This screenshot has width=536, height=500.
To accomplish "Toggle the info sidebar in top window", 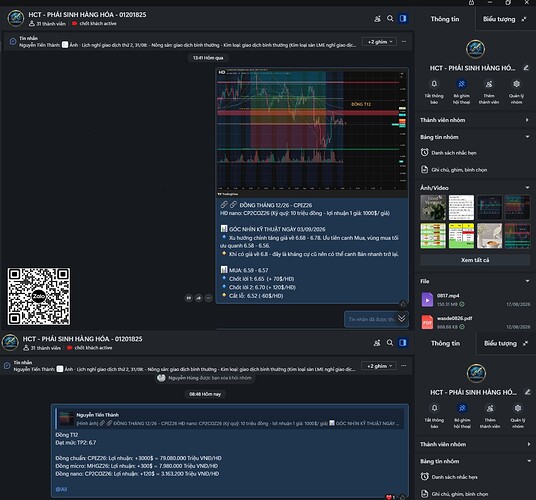I will [x=403, y=18].
